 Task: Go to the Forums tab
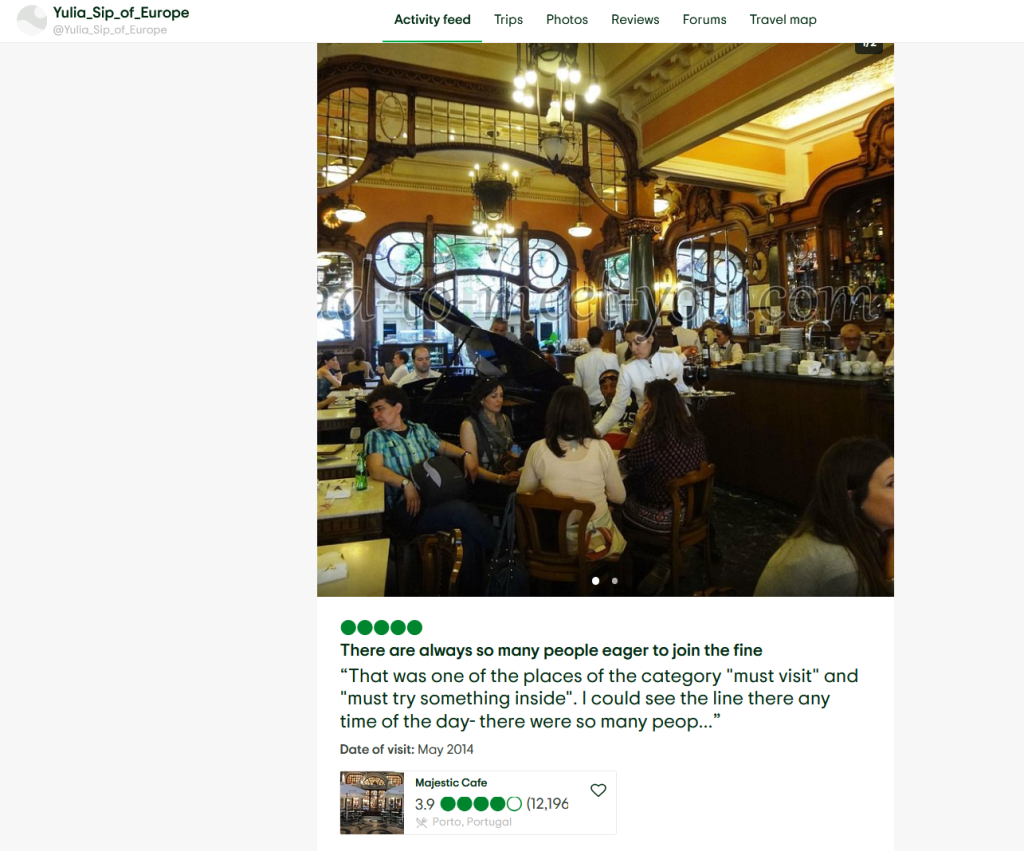704,20
